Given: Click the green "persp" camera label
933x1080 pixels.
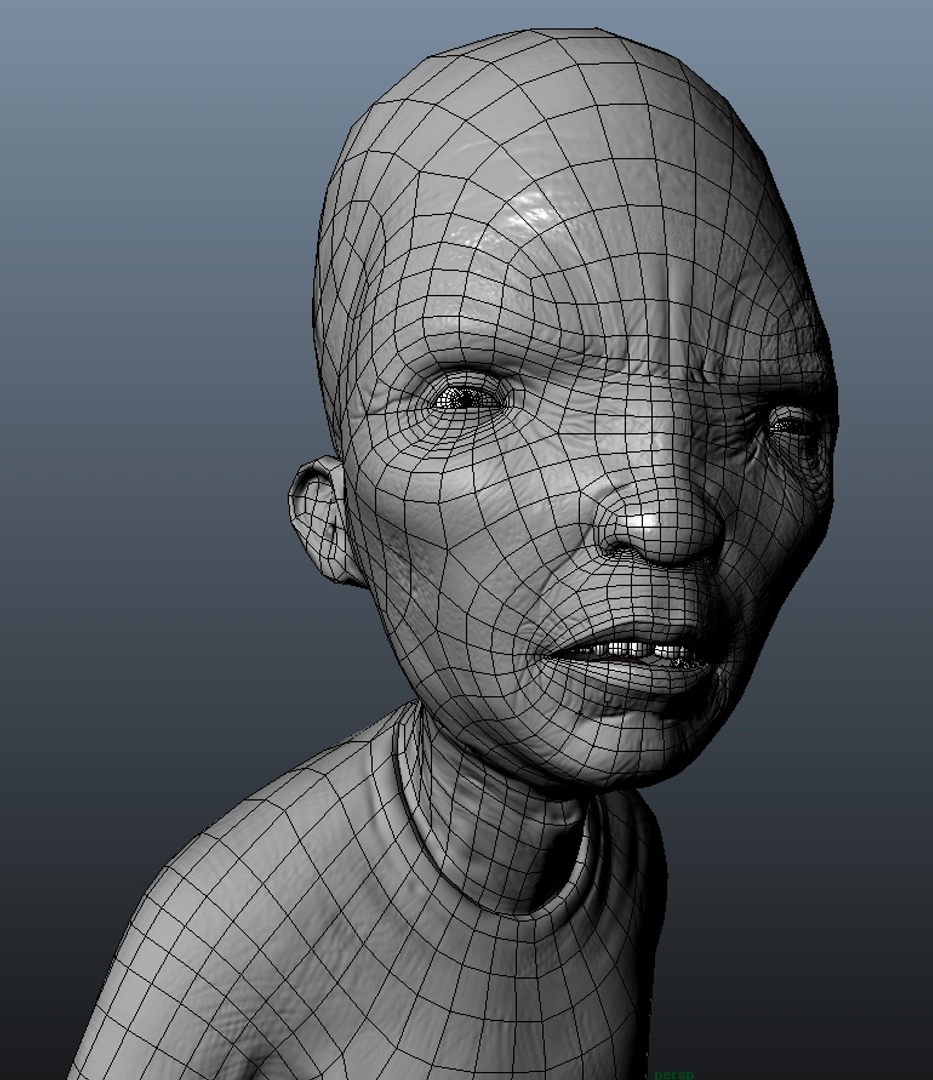Looking at the screenshot, I should (674, 1074).
